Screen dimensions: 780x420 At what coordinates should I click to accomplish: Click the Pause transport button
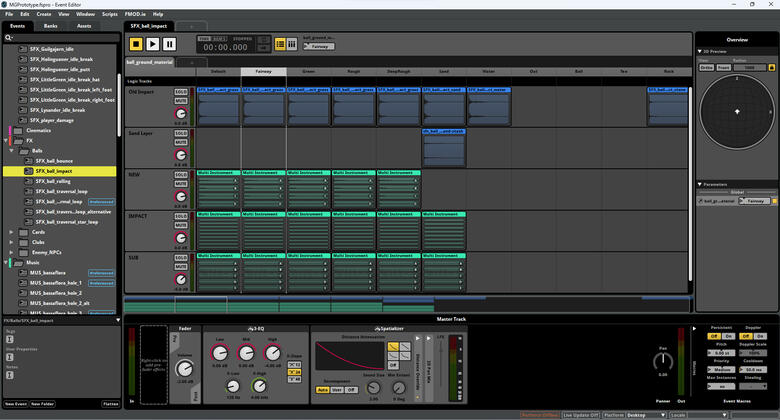coord(169,44)
